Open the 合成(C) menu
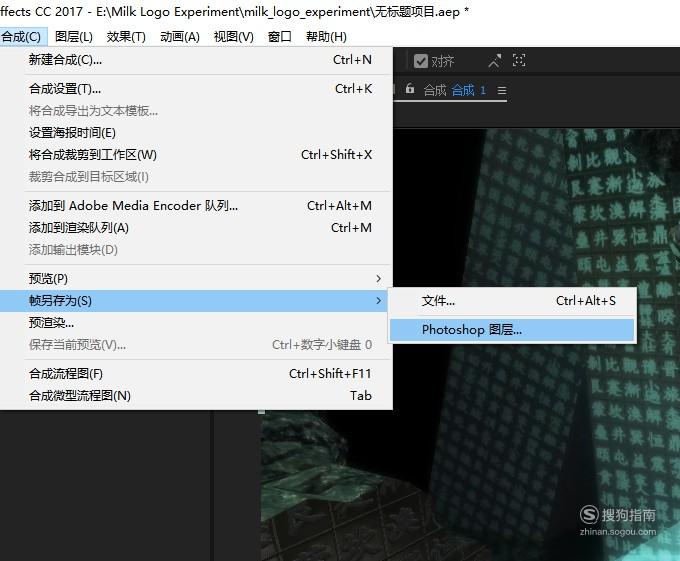This screenshot has width=680, height=561. coord(22,37)
